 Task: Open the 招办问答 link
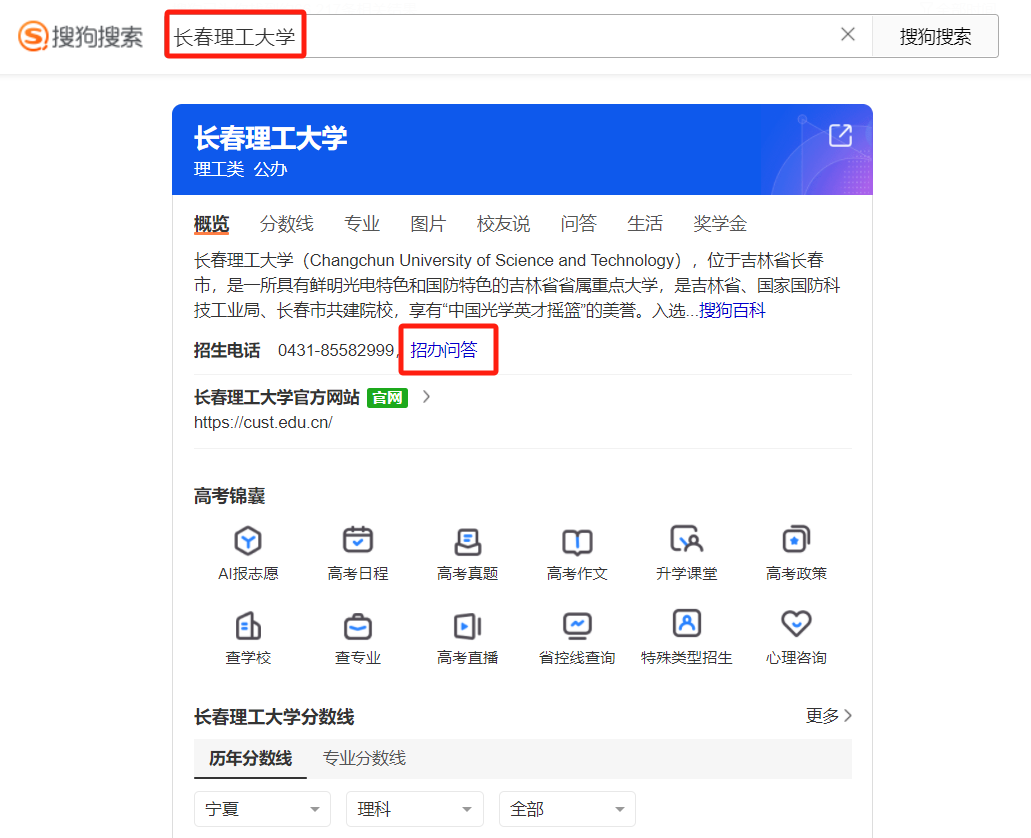click(444, 350)
